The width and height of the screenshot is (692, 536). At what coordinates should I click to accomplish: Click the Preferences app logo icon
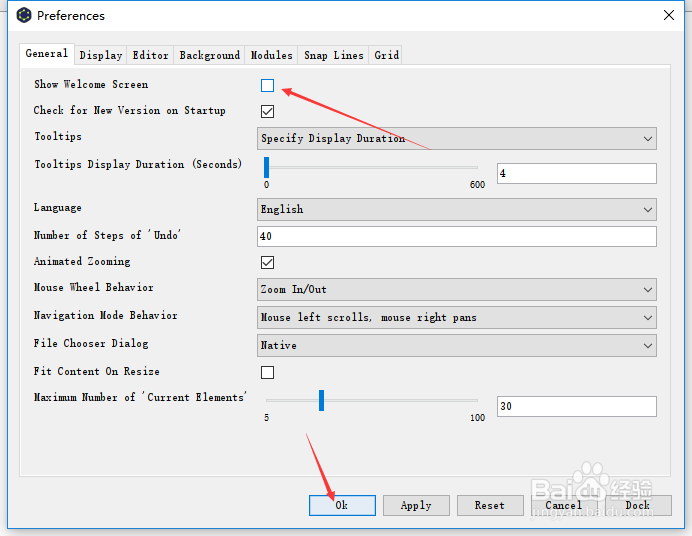(24, 15)
